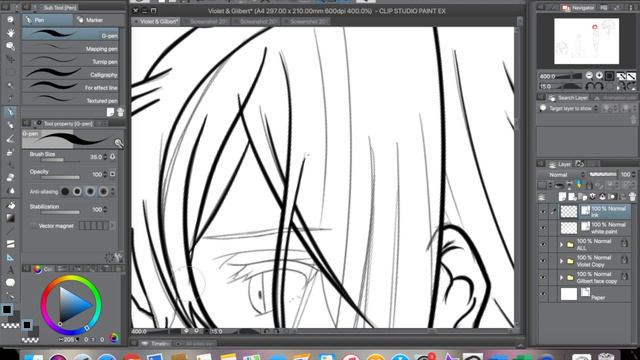Click the Navigator canvas thumbnail
This screenshot has width=640, height=360.
pyautogui.click(x=586, y=41)
